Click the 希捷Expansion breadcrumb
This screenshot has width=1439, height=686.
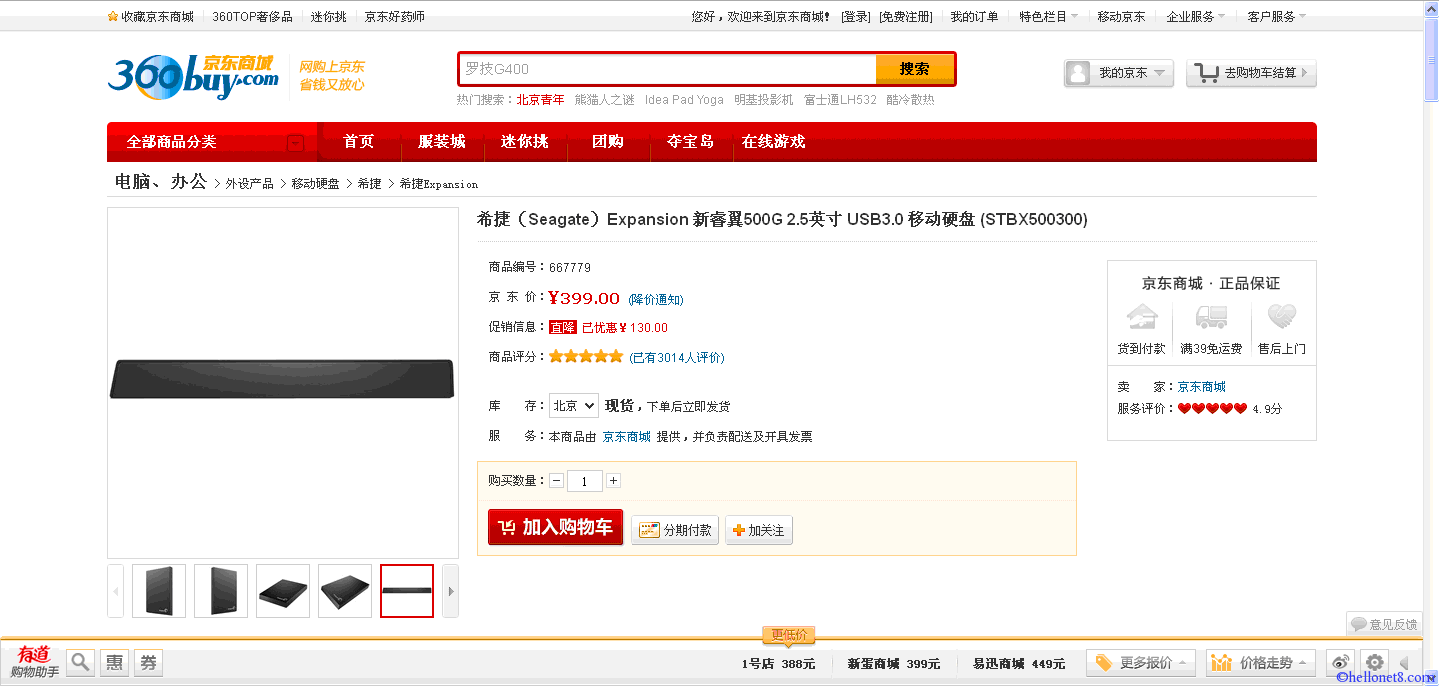pyautogui.click(x=439, y=184)
